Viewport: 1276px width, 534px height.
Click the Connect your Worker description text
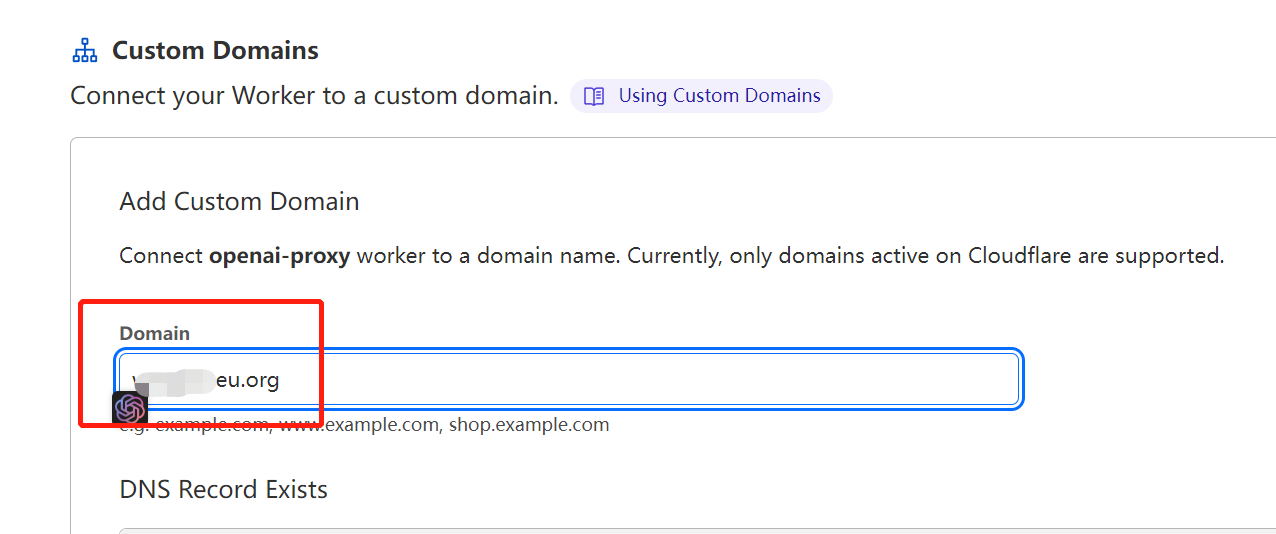pyautogui.click(x=314, y=96)
